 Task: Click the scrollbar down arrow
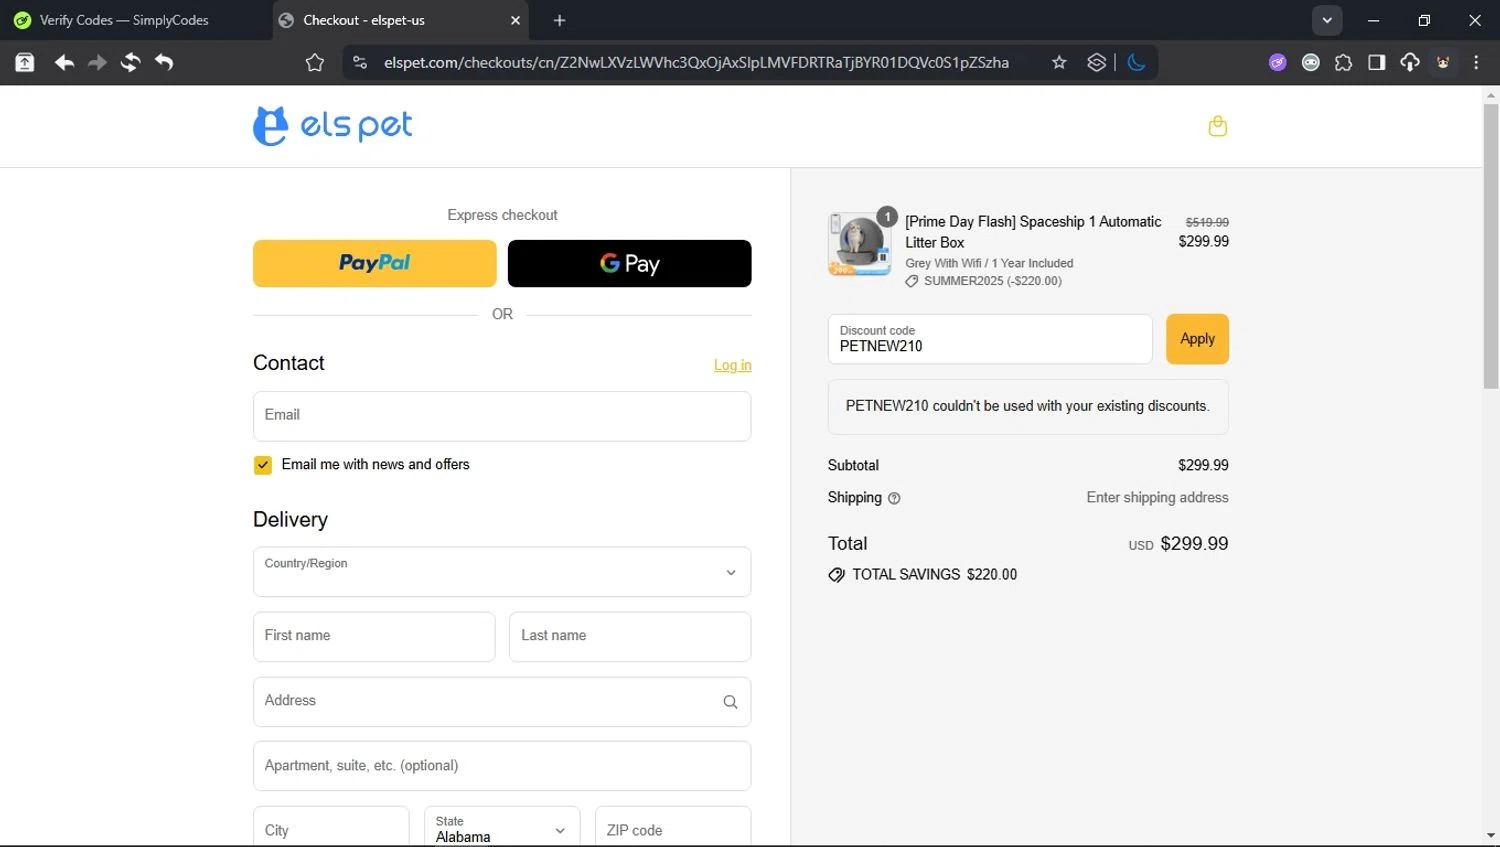pyautogui.click(x=1491, y=836)
